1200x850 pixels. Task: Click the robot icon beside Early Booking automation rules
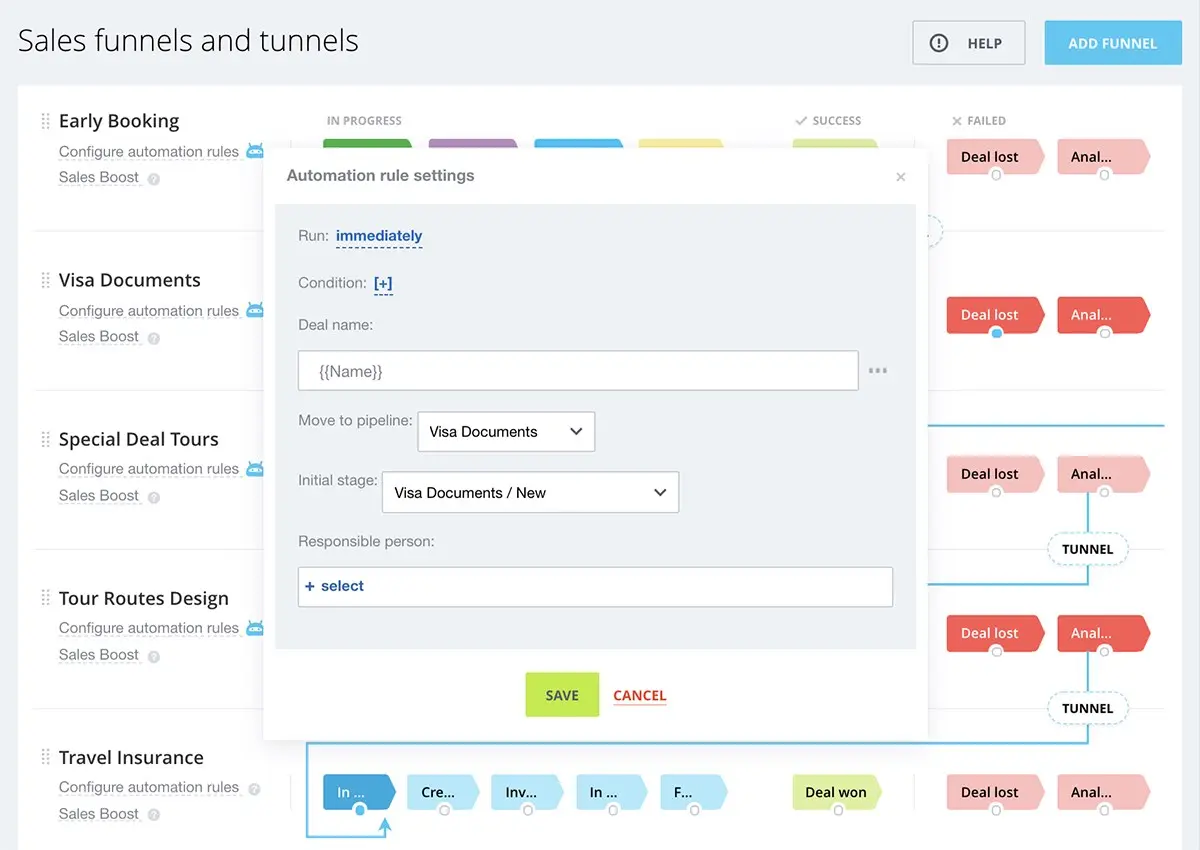(255, 151)
